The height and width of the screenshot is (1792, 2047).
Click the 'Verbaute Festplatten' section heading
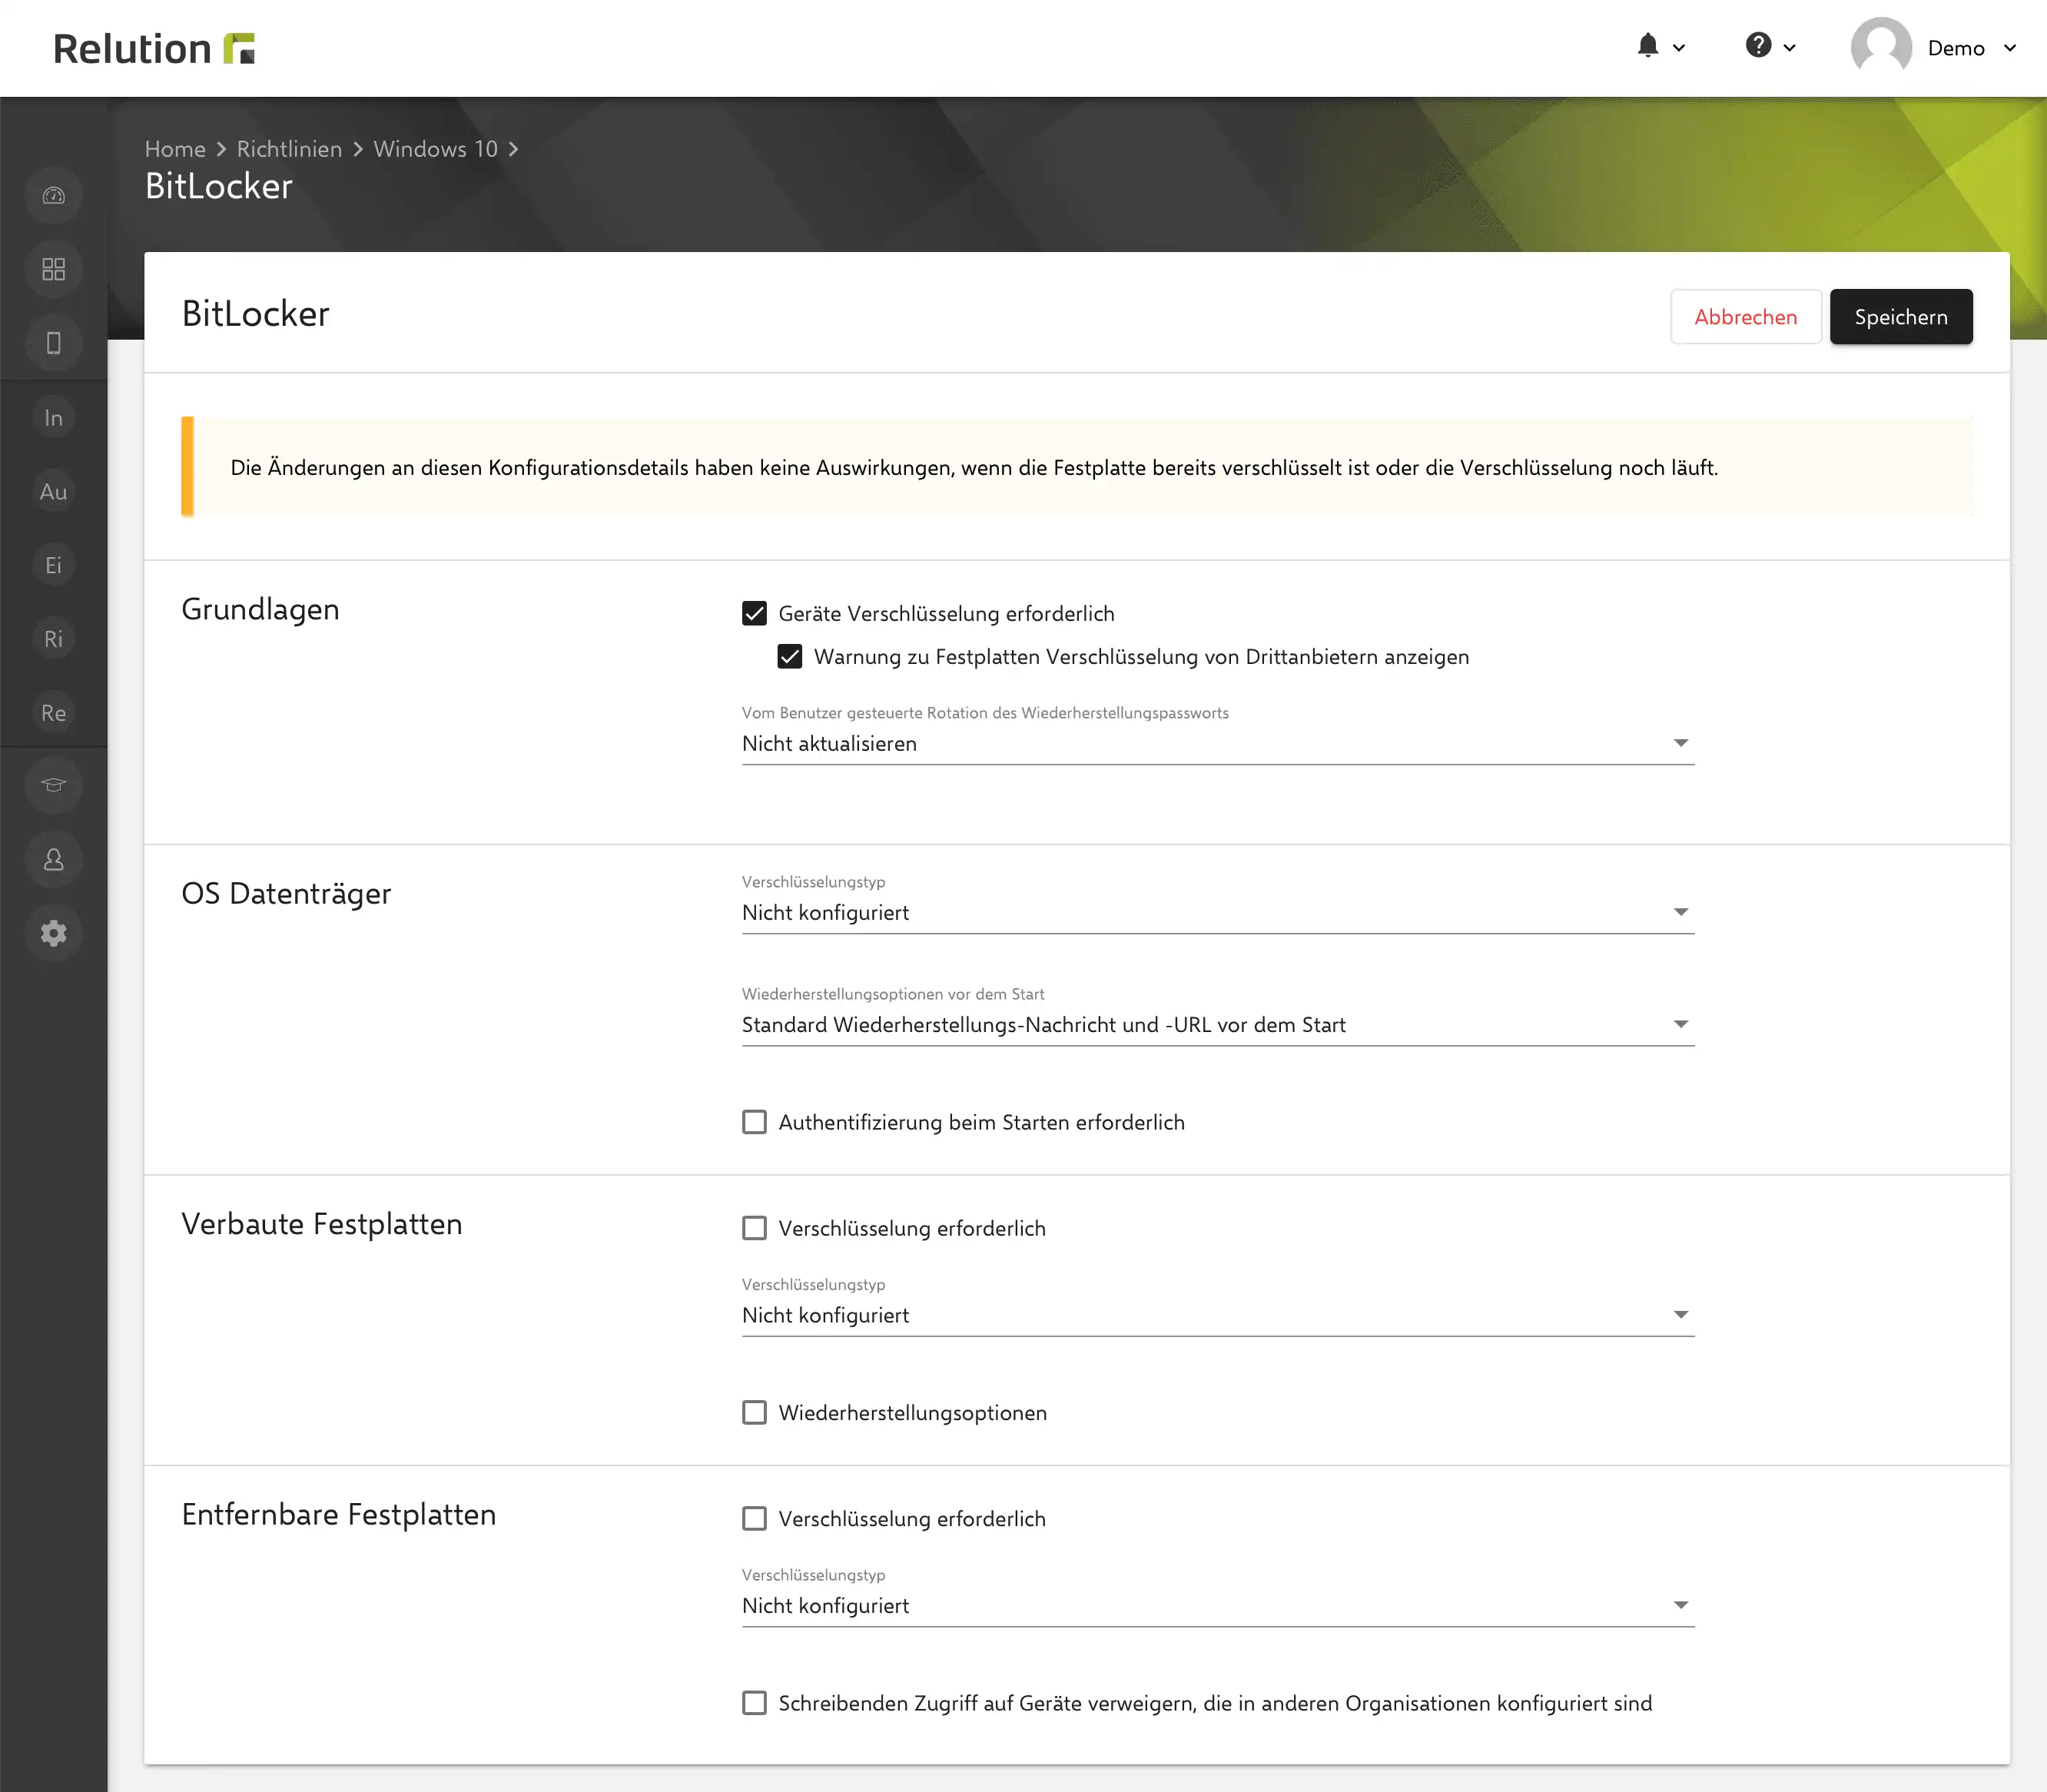point(321,1224)
